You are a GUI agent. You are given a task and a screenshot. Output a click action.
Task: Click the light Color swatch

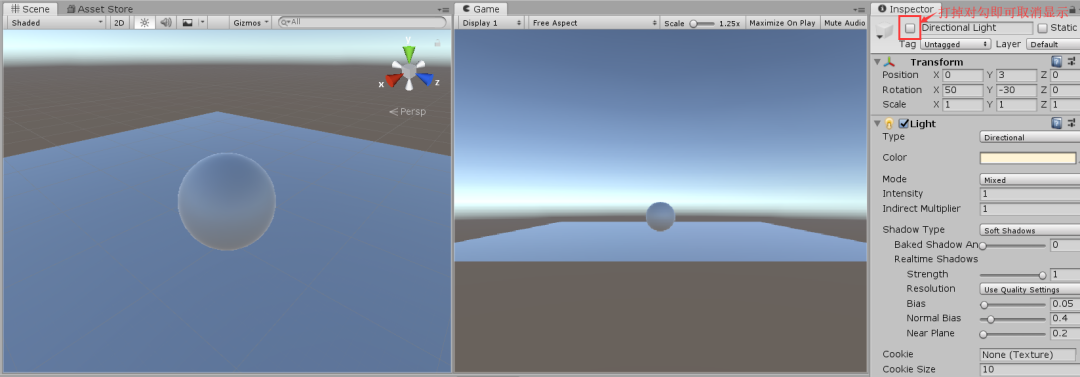click(1028, 158)
